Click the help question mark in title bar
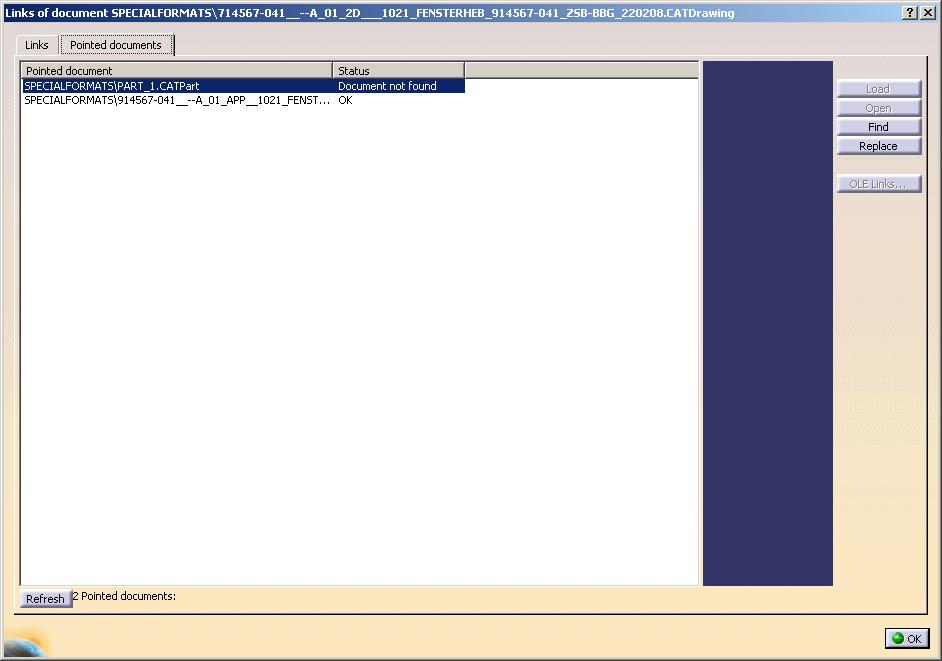 click(910, 13)
